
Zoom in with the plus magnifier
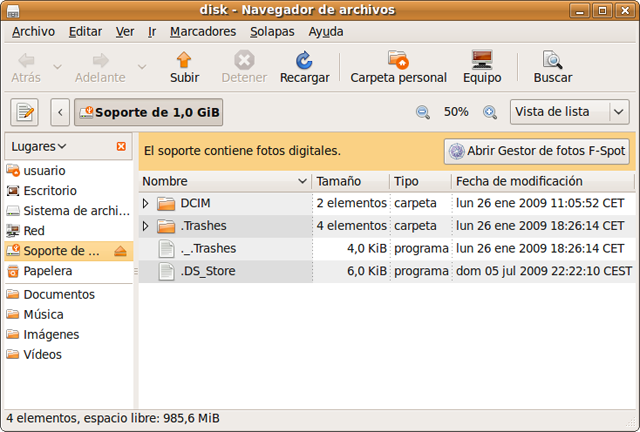coord(490,112)
